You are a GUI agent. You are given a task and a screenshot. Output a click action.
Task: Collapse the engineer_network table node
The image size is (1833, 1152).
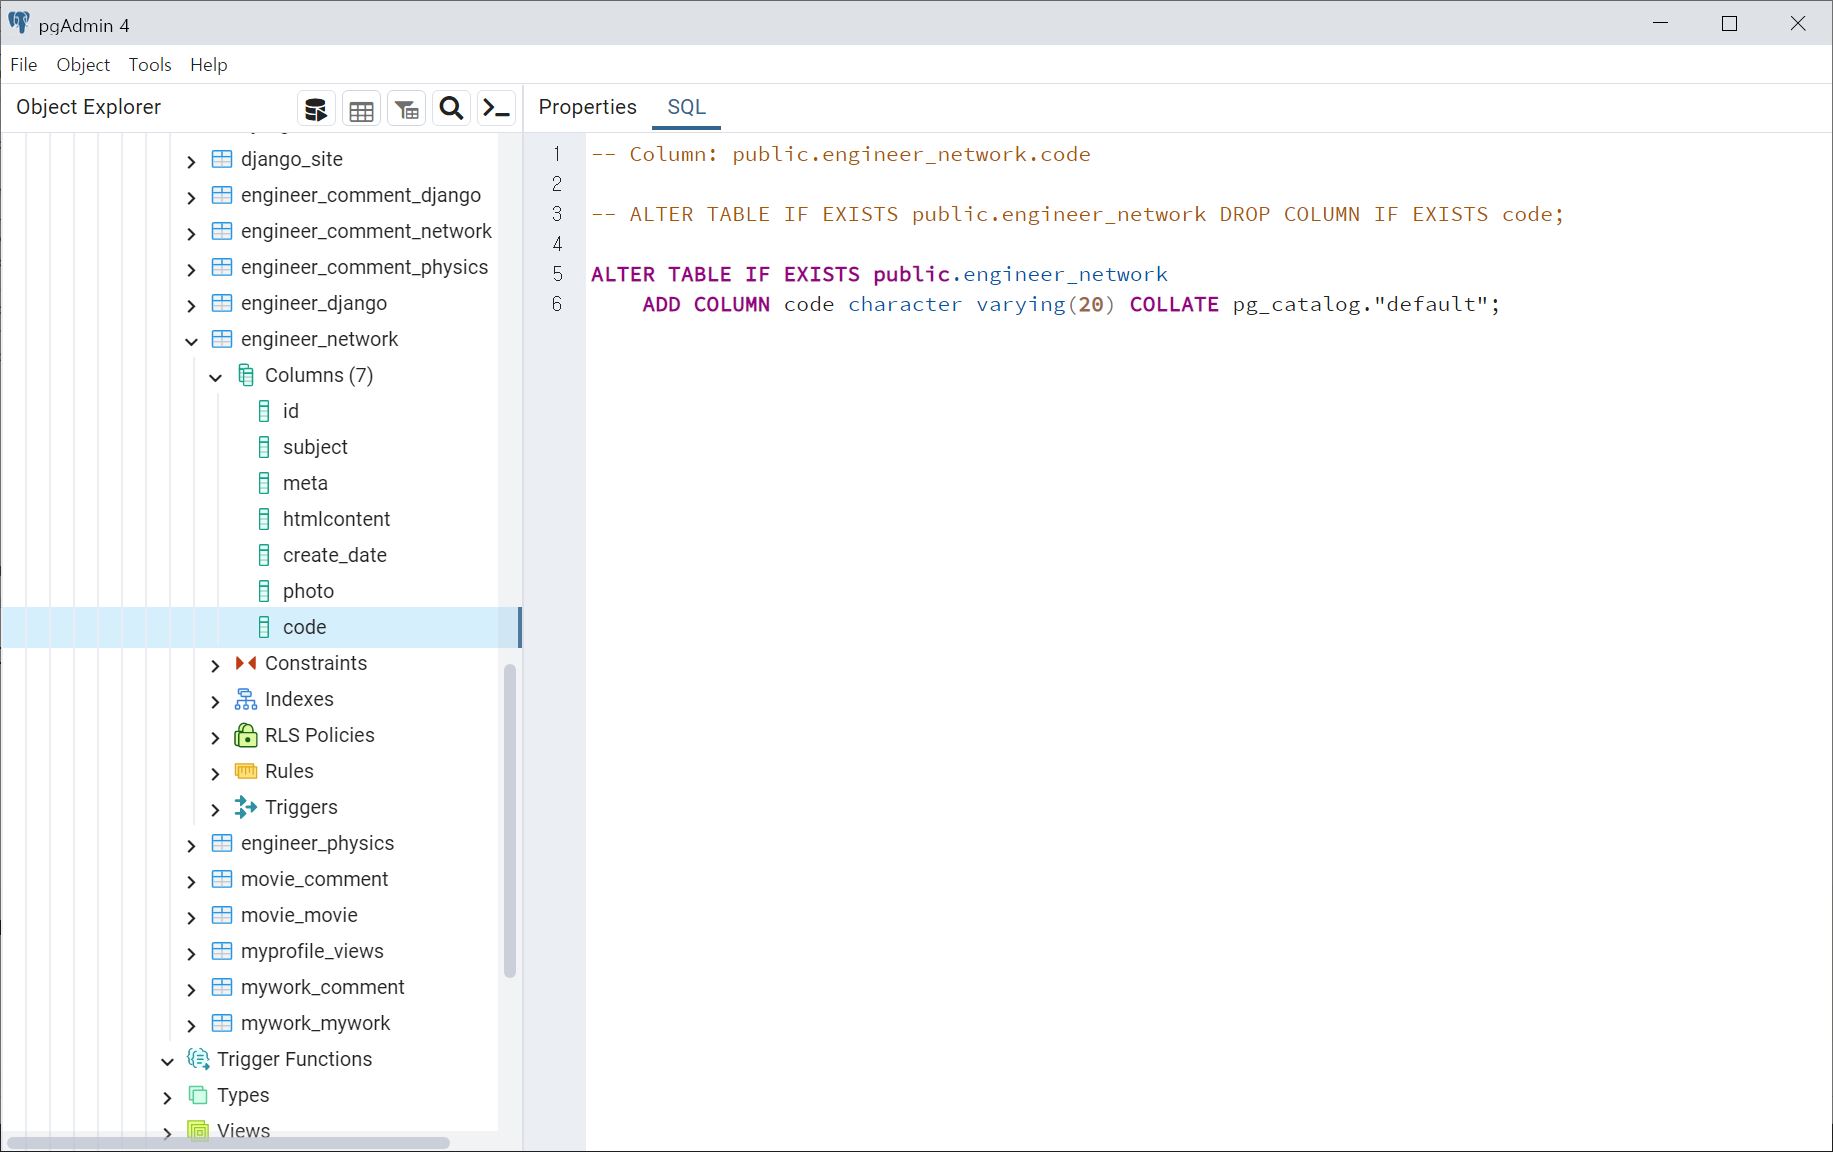coord(191,341)
